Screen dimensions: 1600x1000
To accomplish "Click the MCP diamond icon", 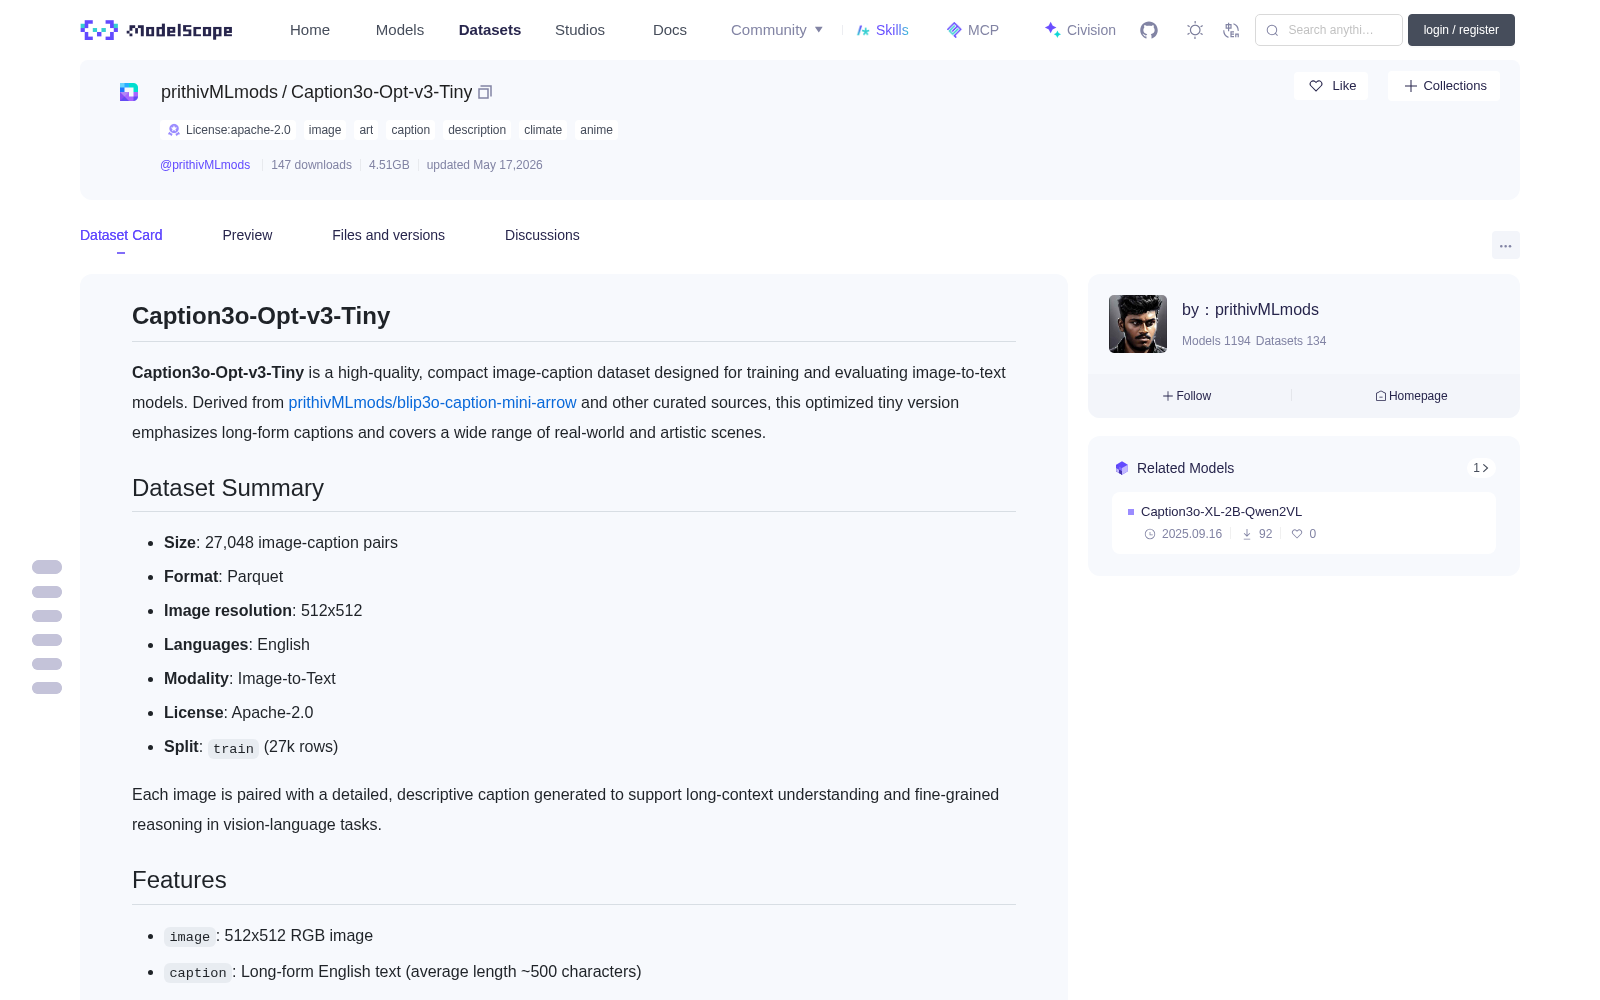I will coord(954,30).
